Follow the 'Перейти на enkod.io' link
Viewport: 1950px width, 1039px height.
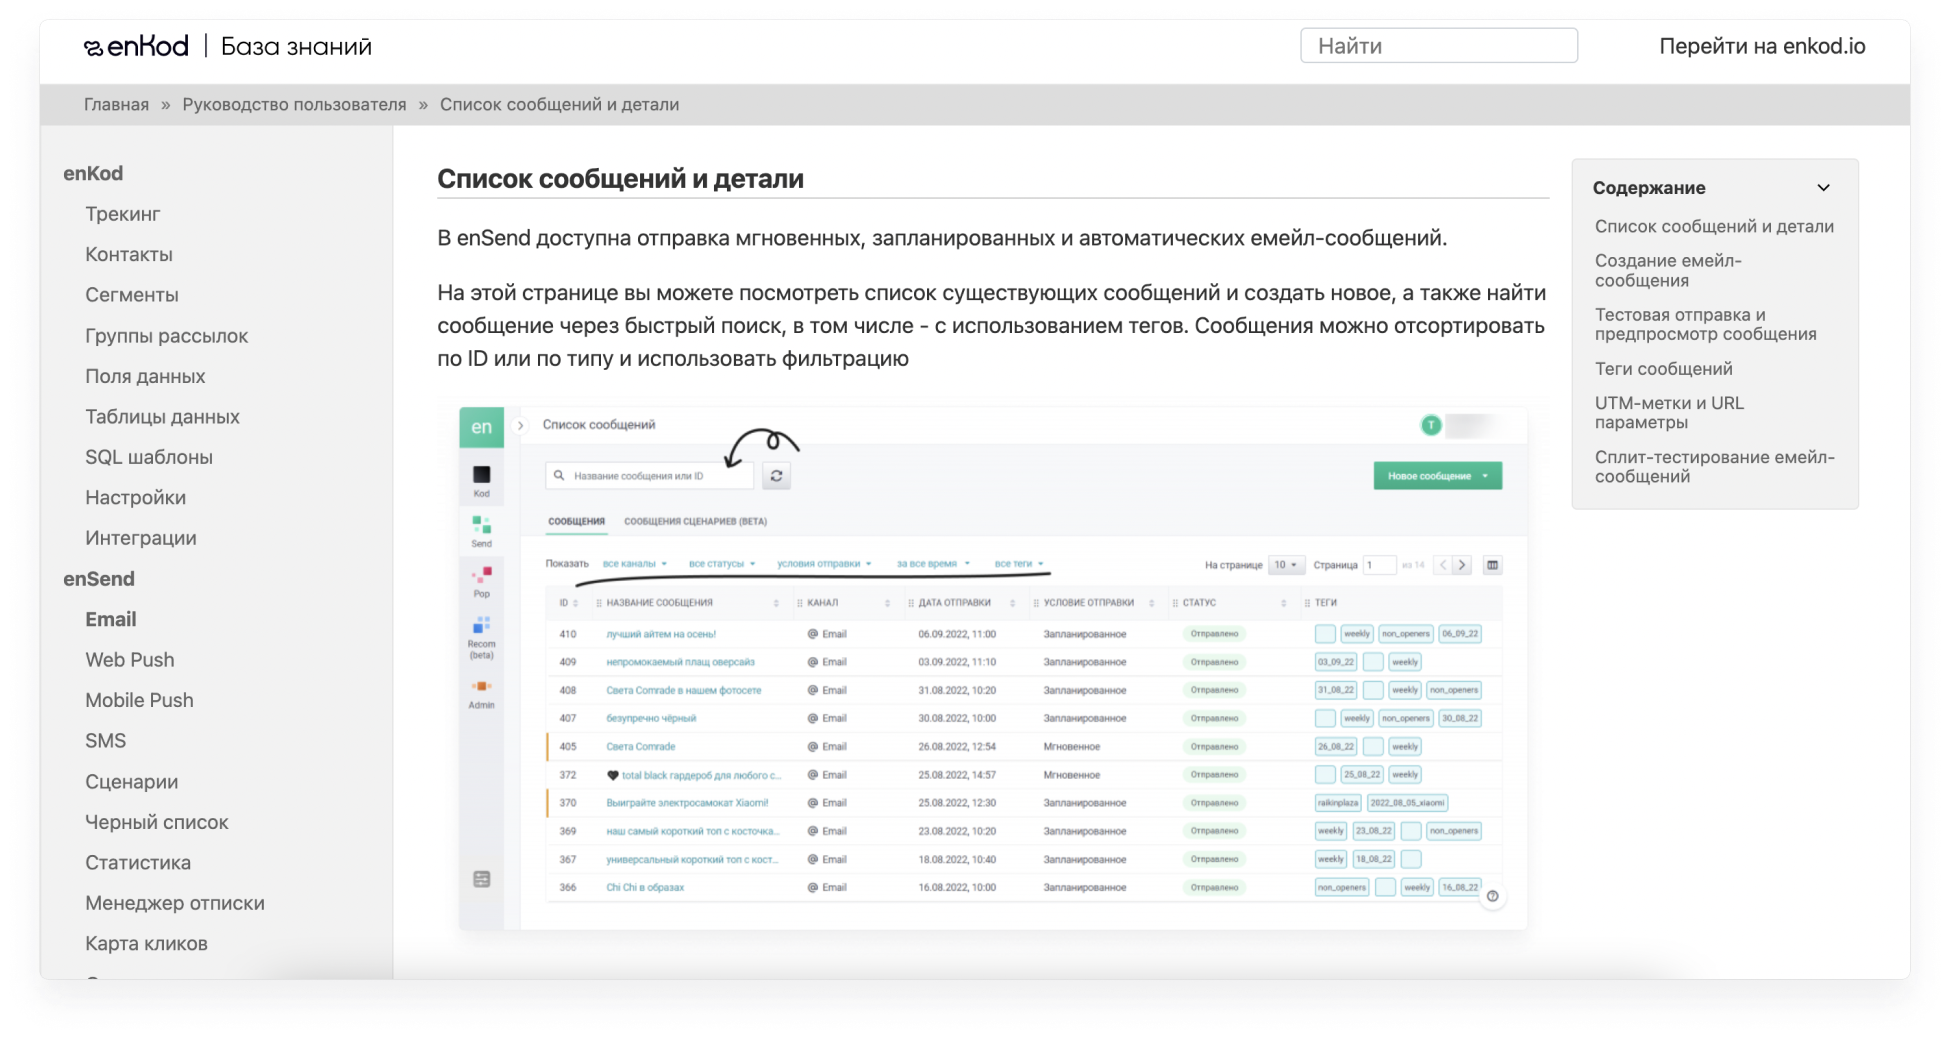click(1762, 46)
